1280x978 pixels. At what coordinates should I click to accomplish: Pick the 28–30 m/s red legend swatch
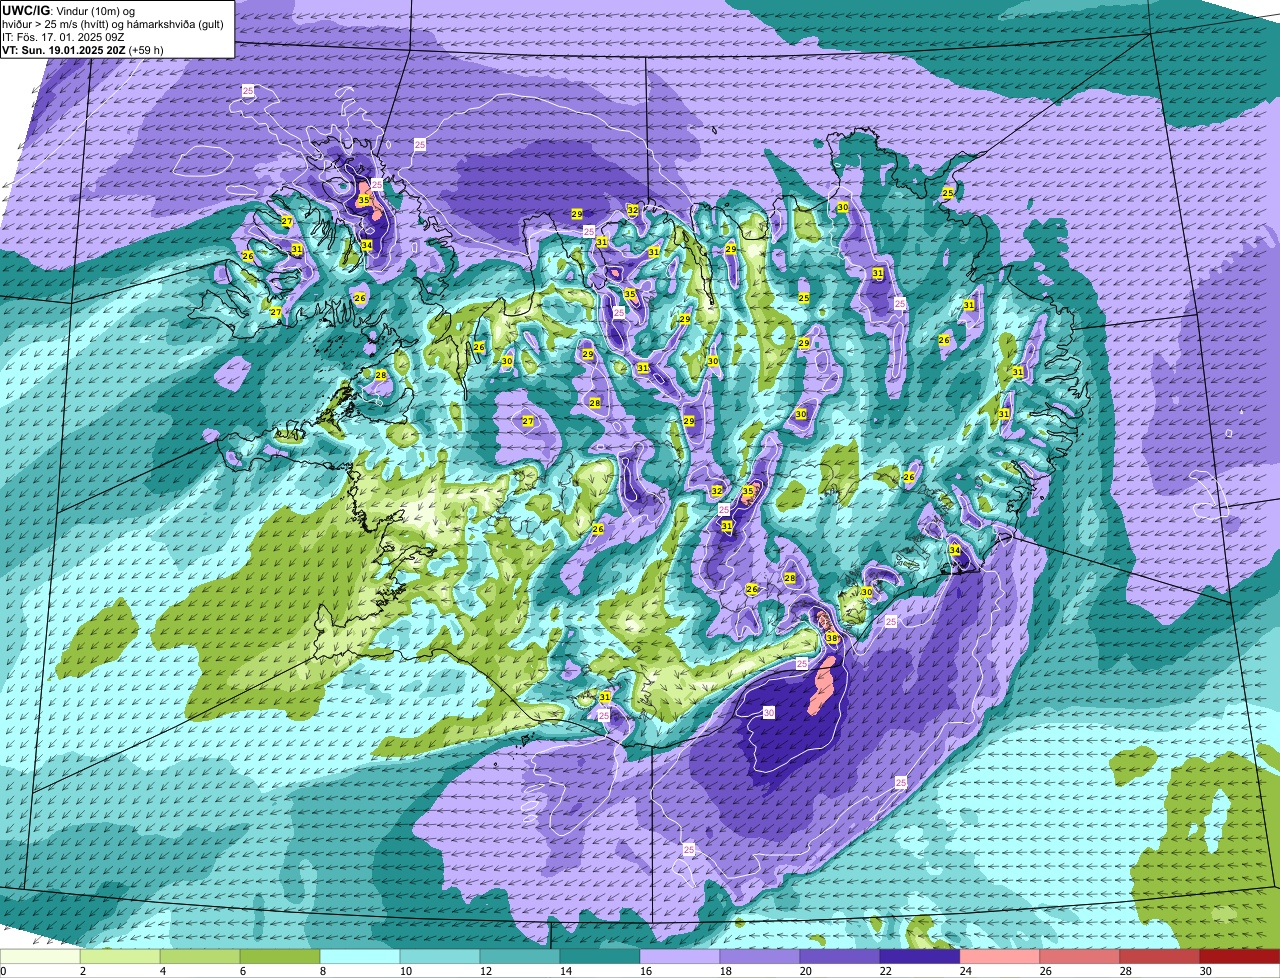[1160, 957]
